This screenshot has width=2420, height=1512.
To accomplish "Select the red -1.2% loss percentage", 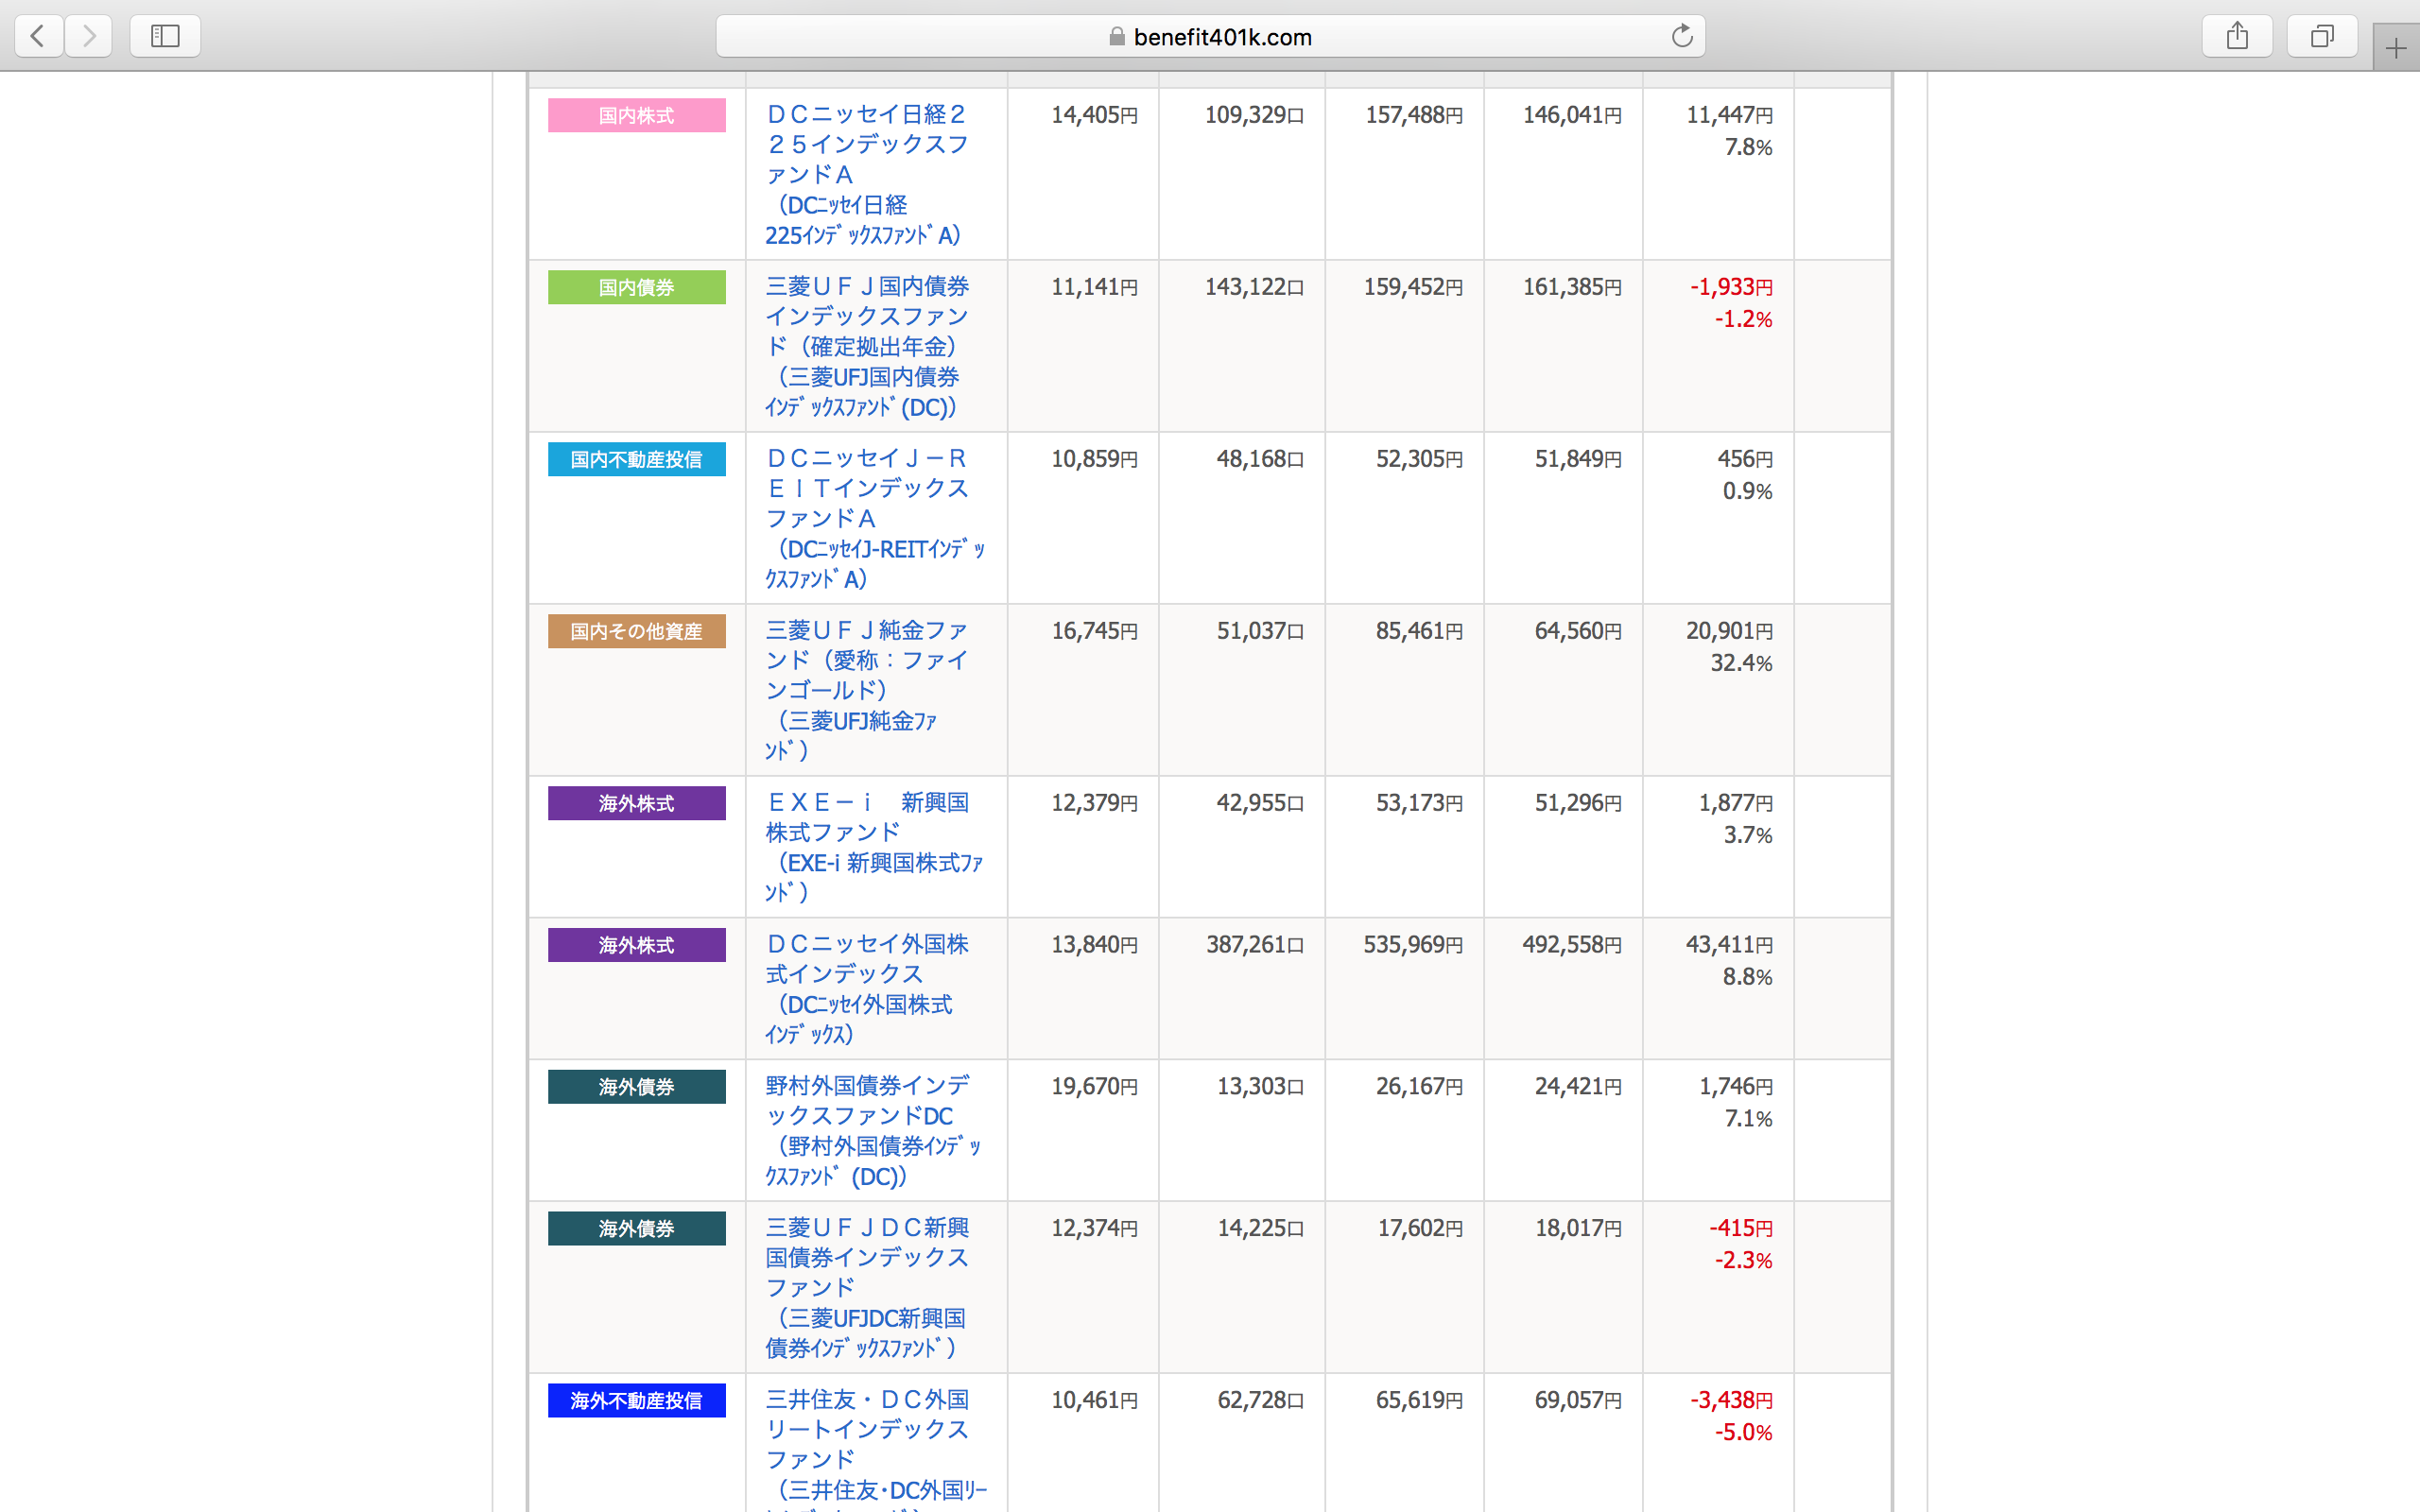I will tap(1744, 319).
